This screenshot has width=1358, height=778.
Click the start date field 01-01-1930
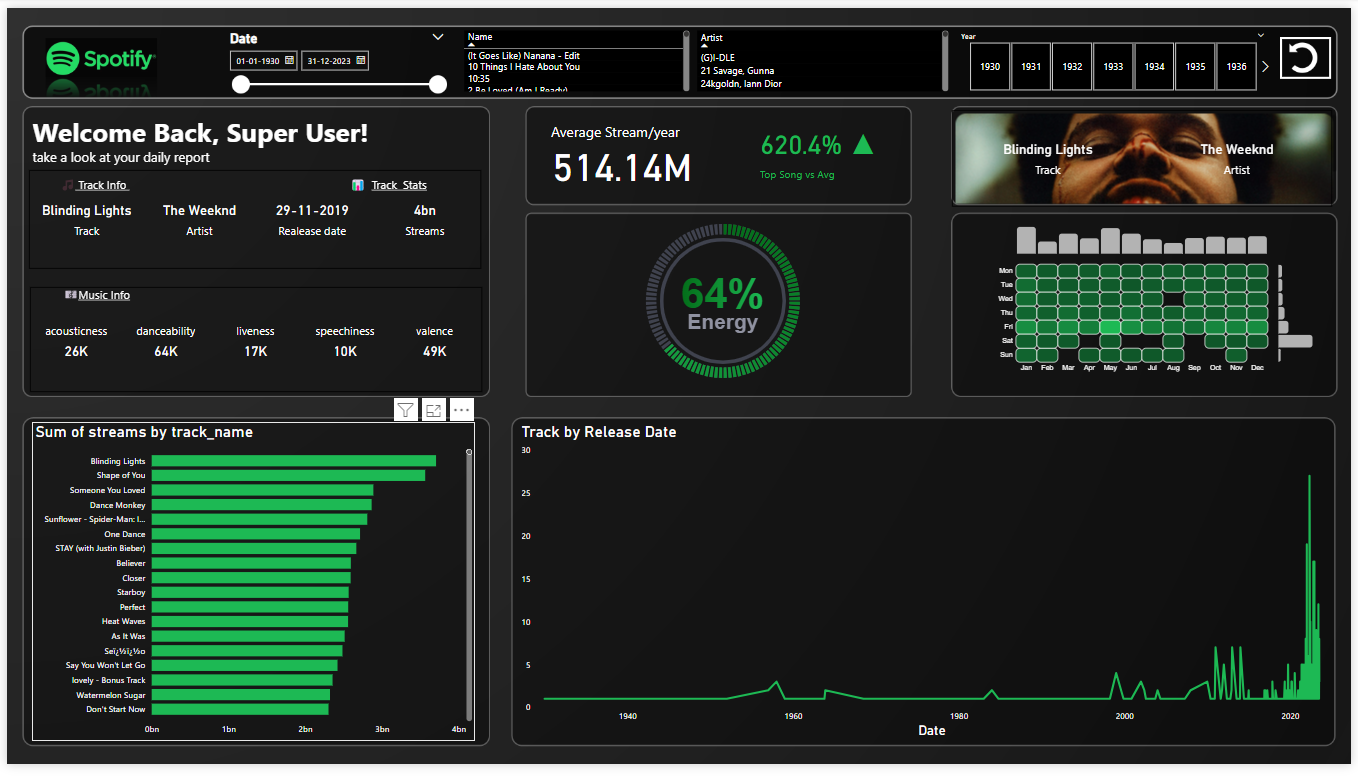[264, 61]
